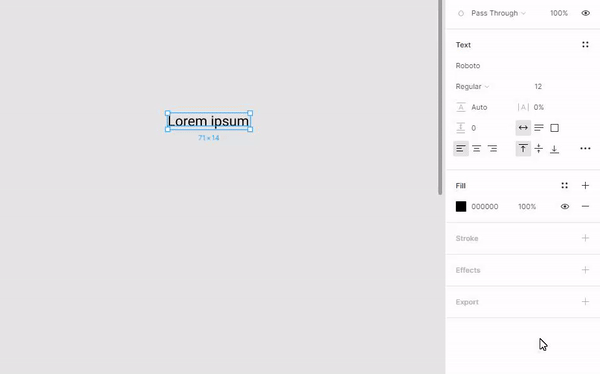This screenshot has width=600, height=374.
Task: Click the Stroke section header
Action: tap(467, 238)
